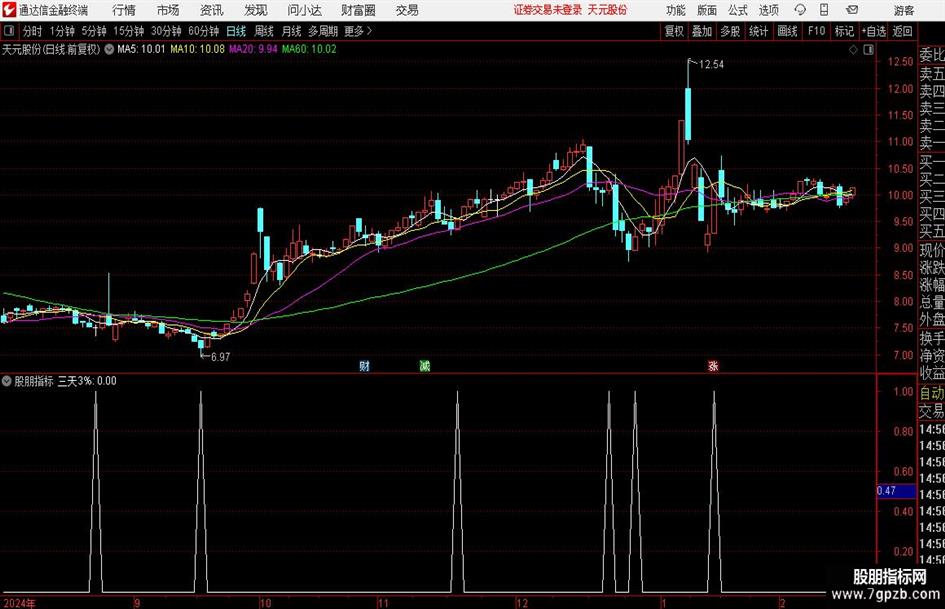
Task: Add stock via +自选 button
Action: click(873, 31)
